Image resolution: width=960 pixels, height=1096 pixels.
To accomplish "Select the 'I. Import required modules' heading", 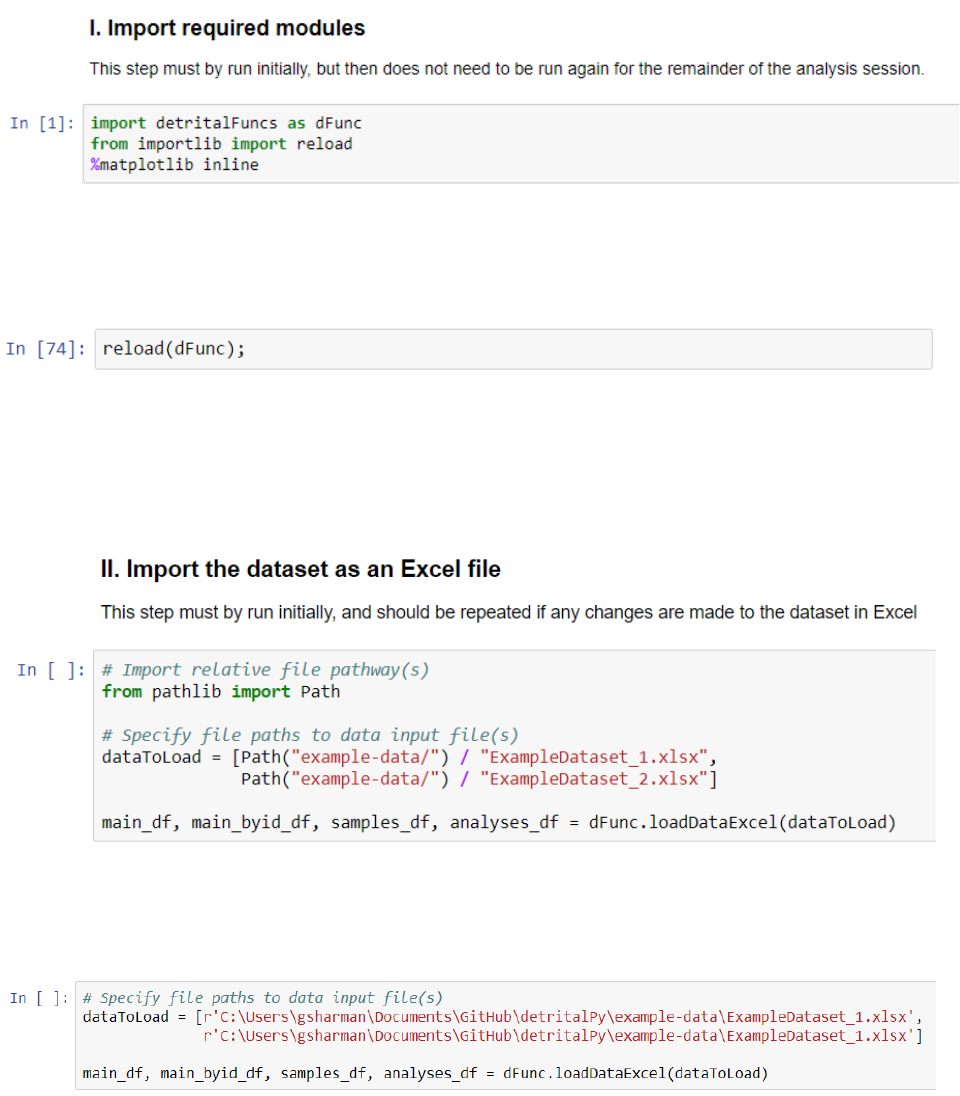I will [x=227, y=28].
